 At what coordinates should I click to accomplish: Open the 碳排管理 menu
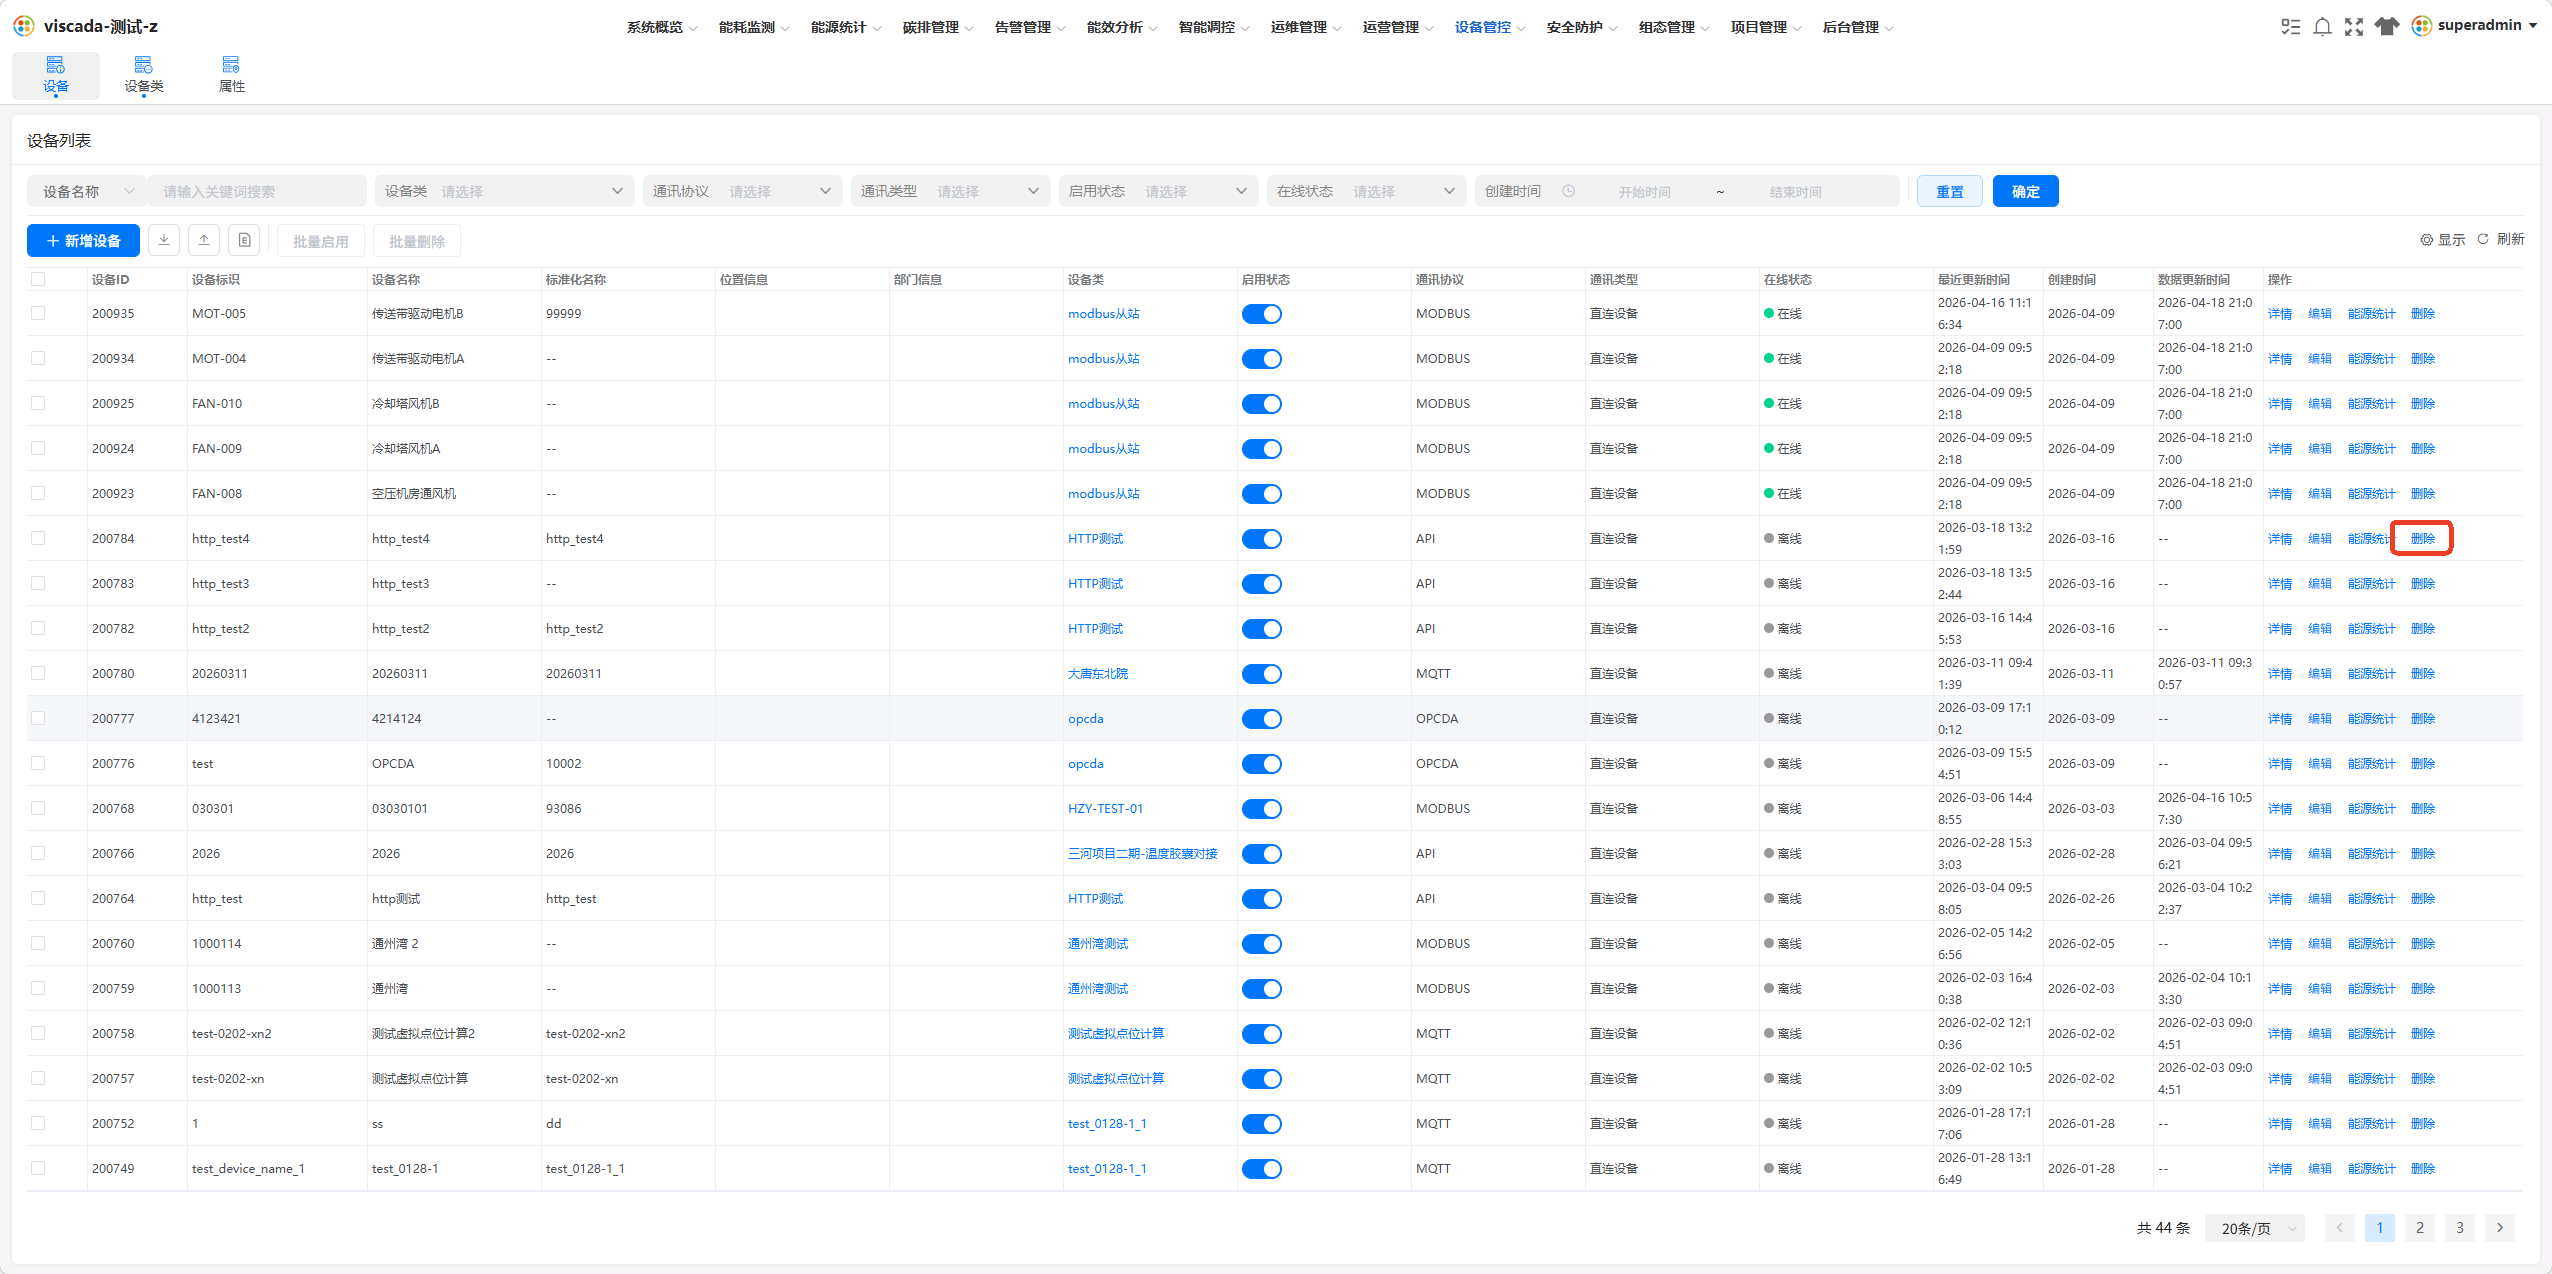938,27
